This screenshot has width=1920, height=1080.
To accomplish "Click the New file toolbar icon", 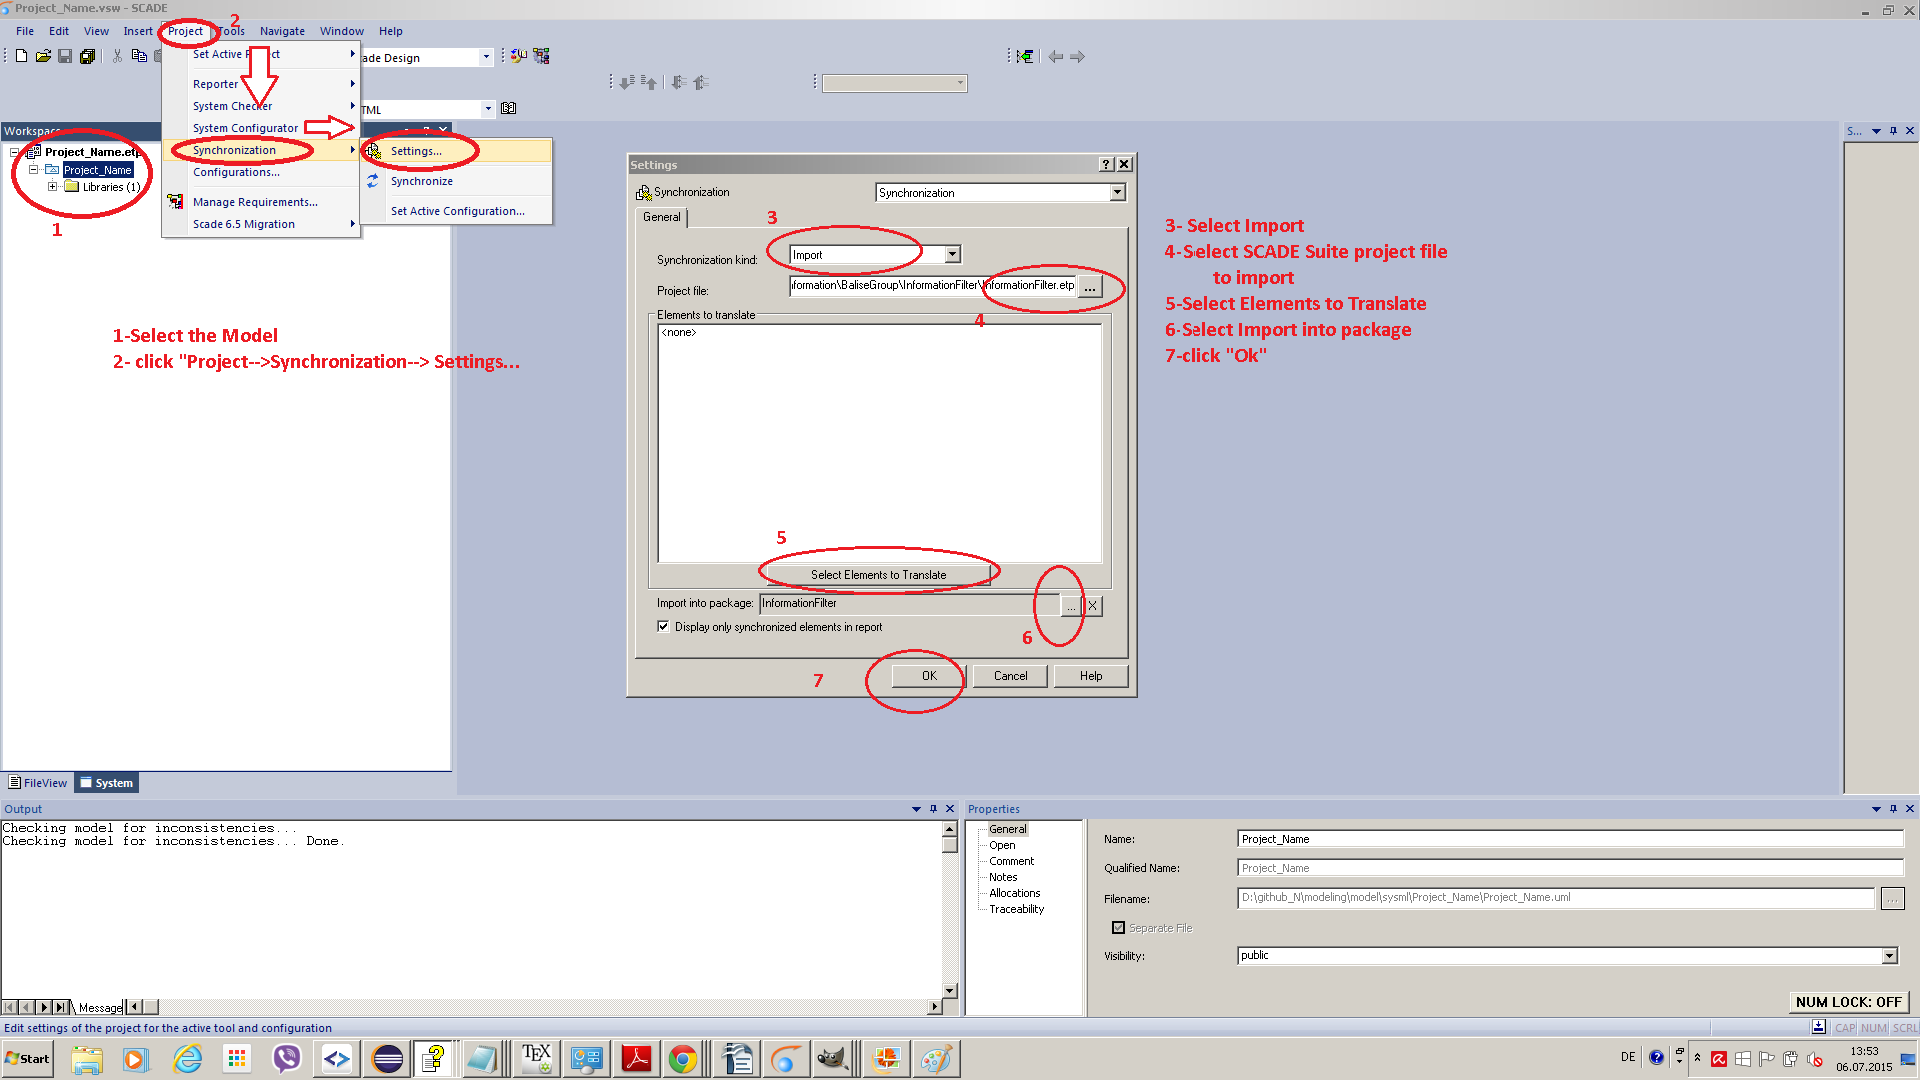I will pyautogui.click(x=21, y=56).
